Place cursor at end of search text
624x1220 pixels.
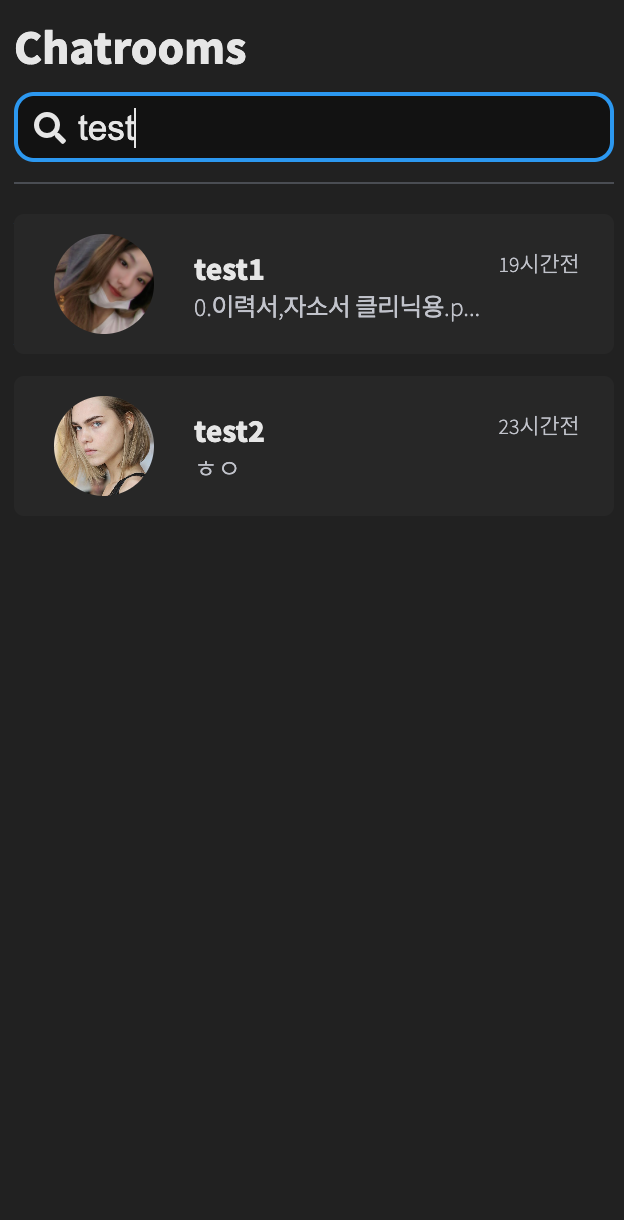(134, 127)
